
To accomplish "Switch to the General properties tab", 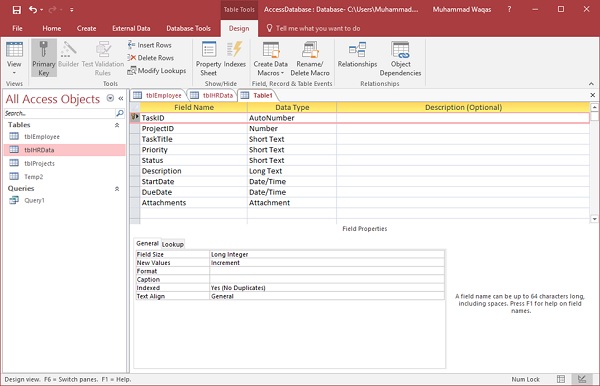I will click(147, 243).
